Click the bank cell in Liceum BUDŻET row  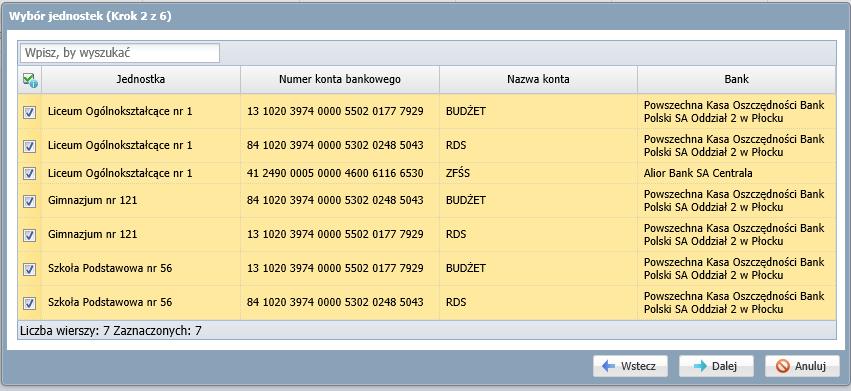tap(736, 111)
